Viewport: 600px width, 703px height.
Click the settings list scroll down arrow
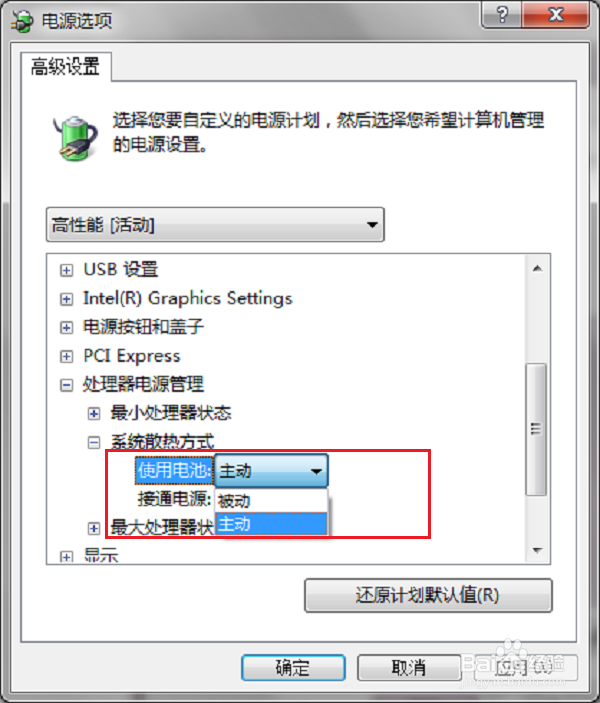coord(537,550)
